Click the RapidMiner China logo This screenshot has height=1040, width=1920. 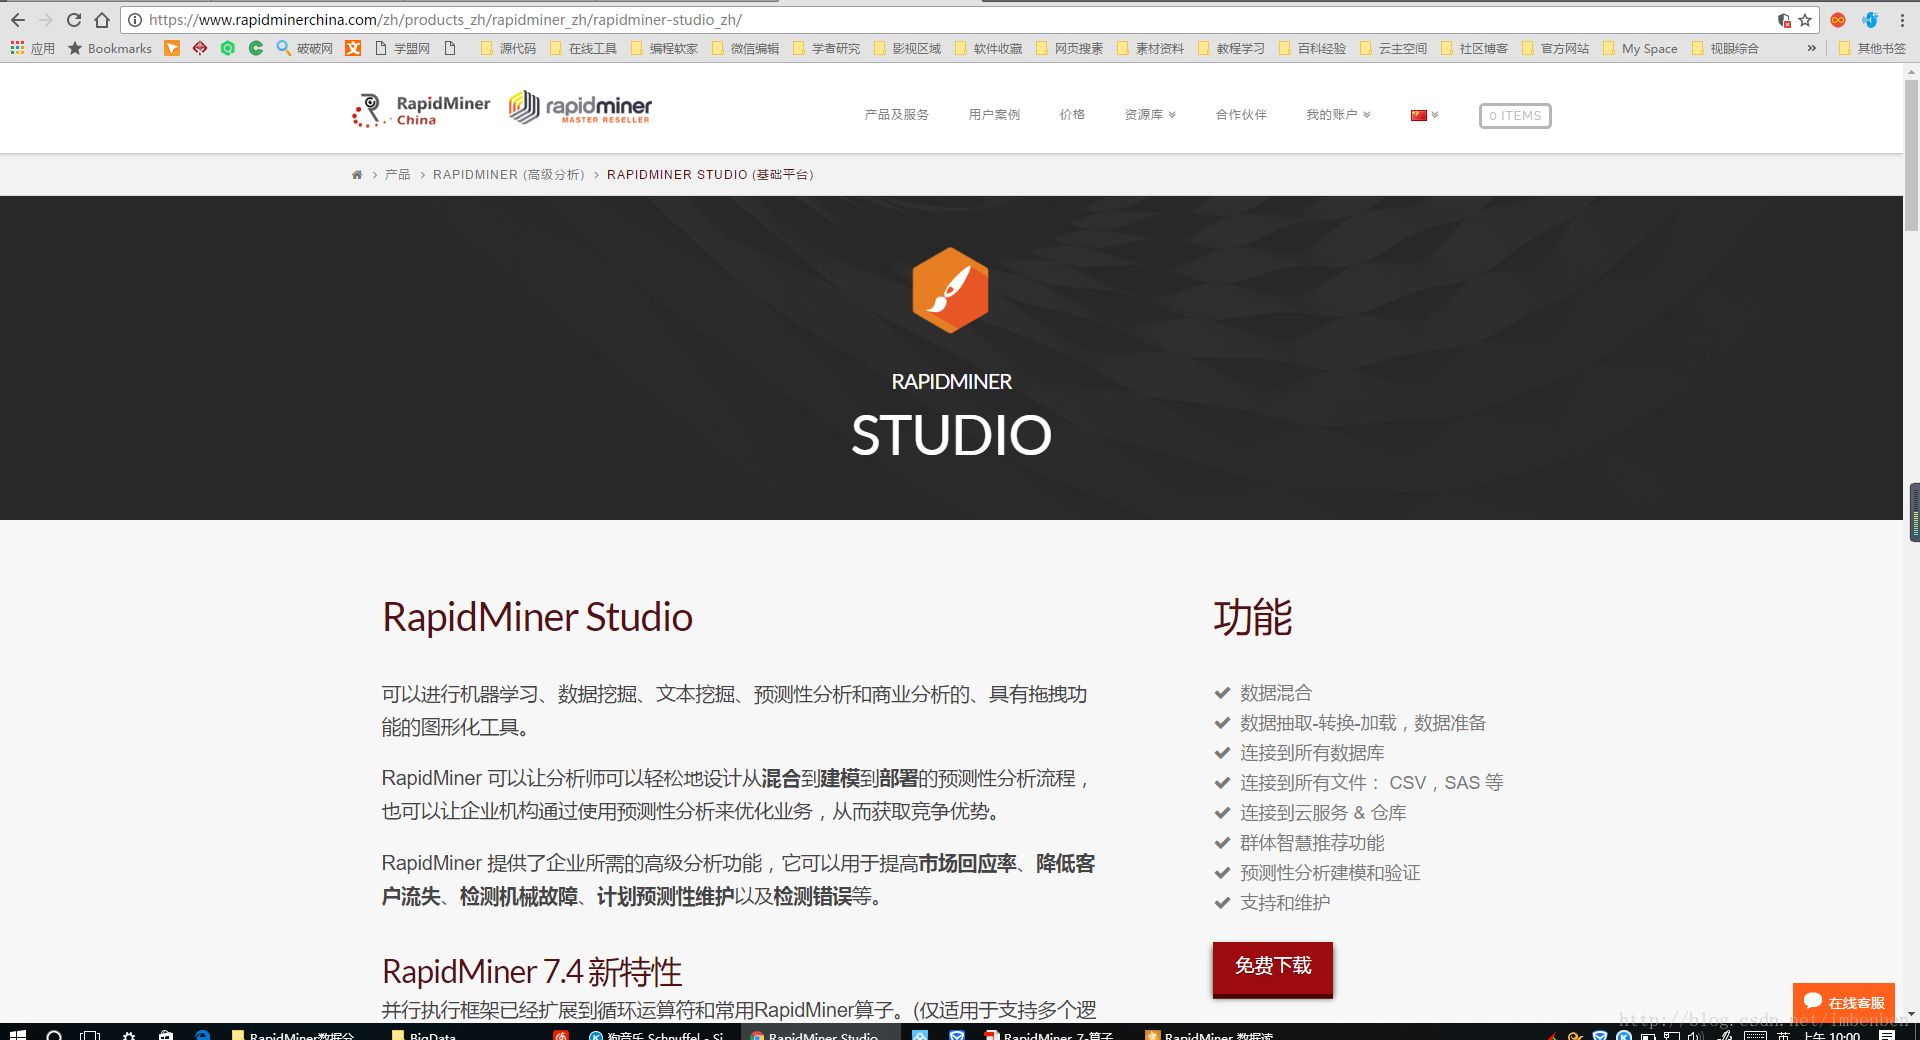pos(421,110)
